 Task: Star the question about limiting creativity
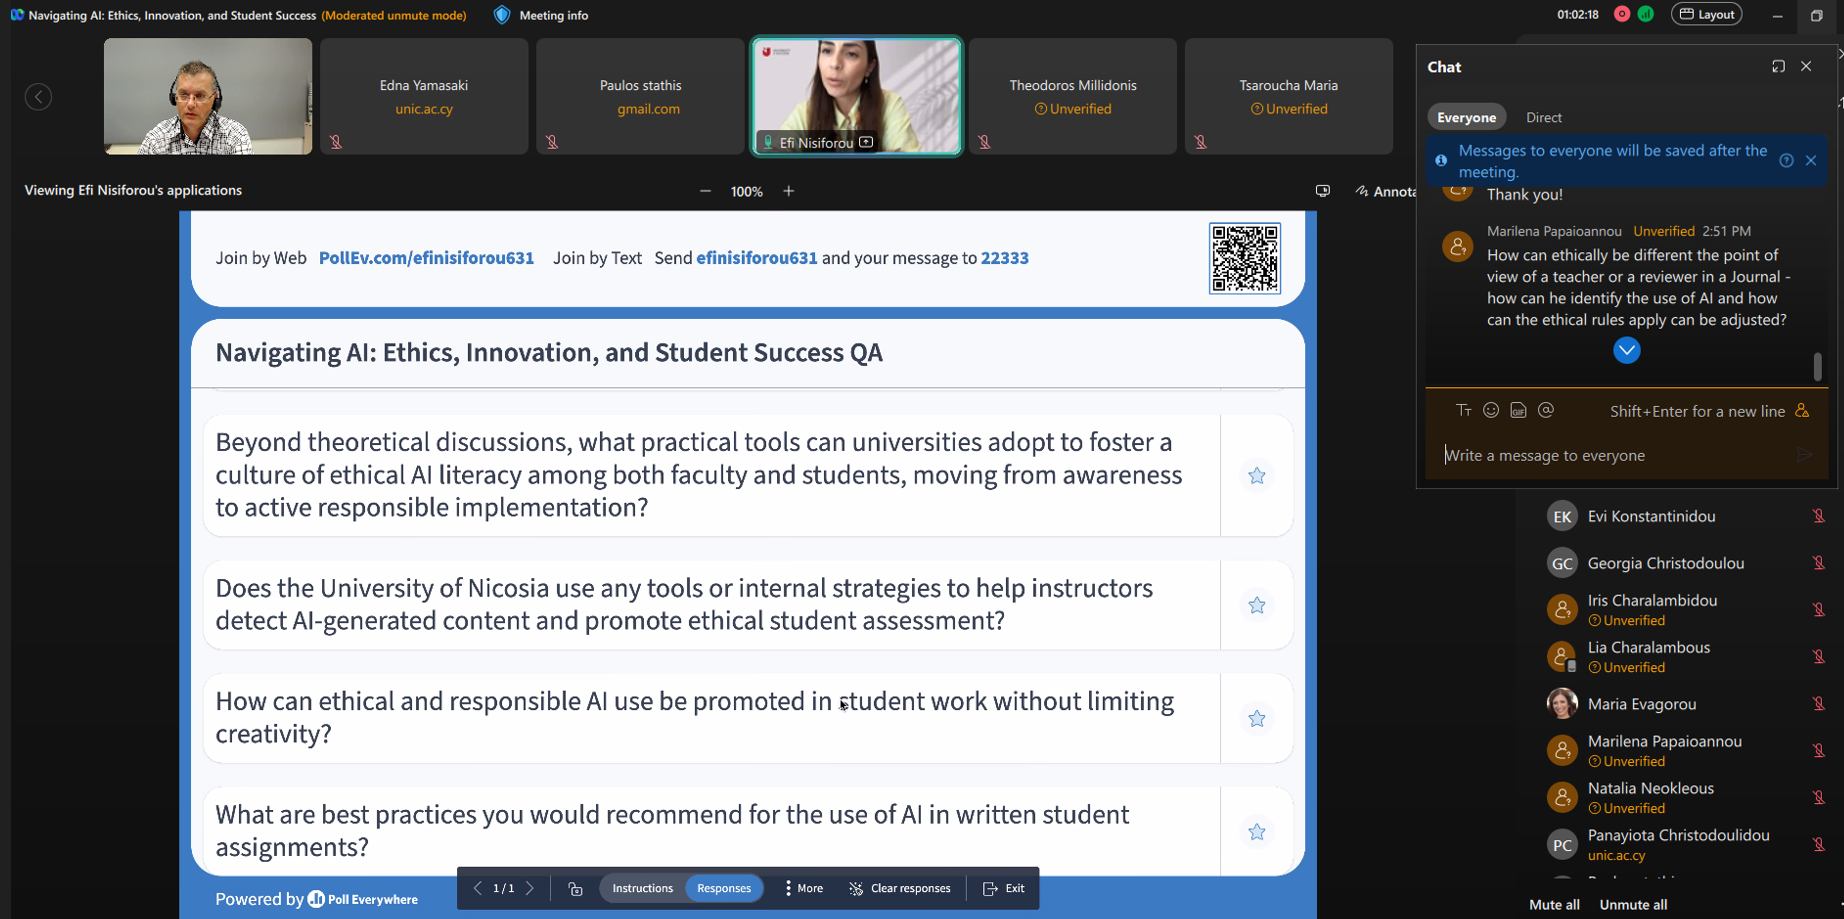(x=1257, y=718)
